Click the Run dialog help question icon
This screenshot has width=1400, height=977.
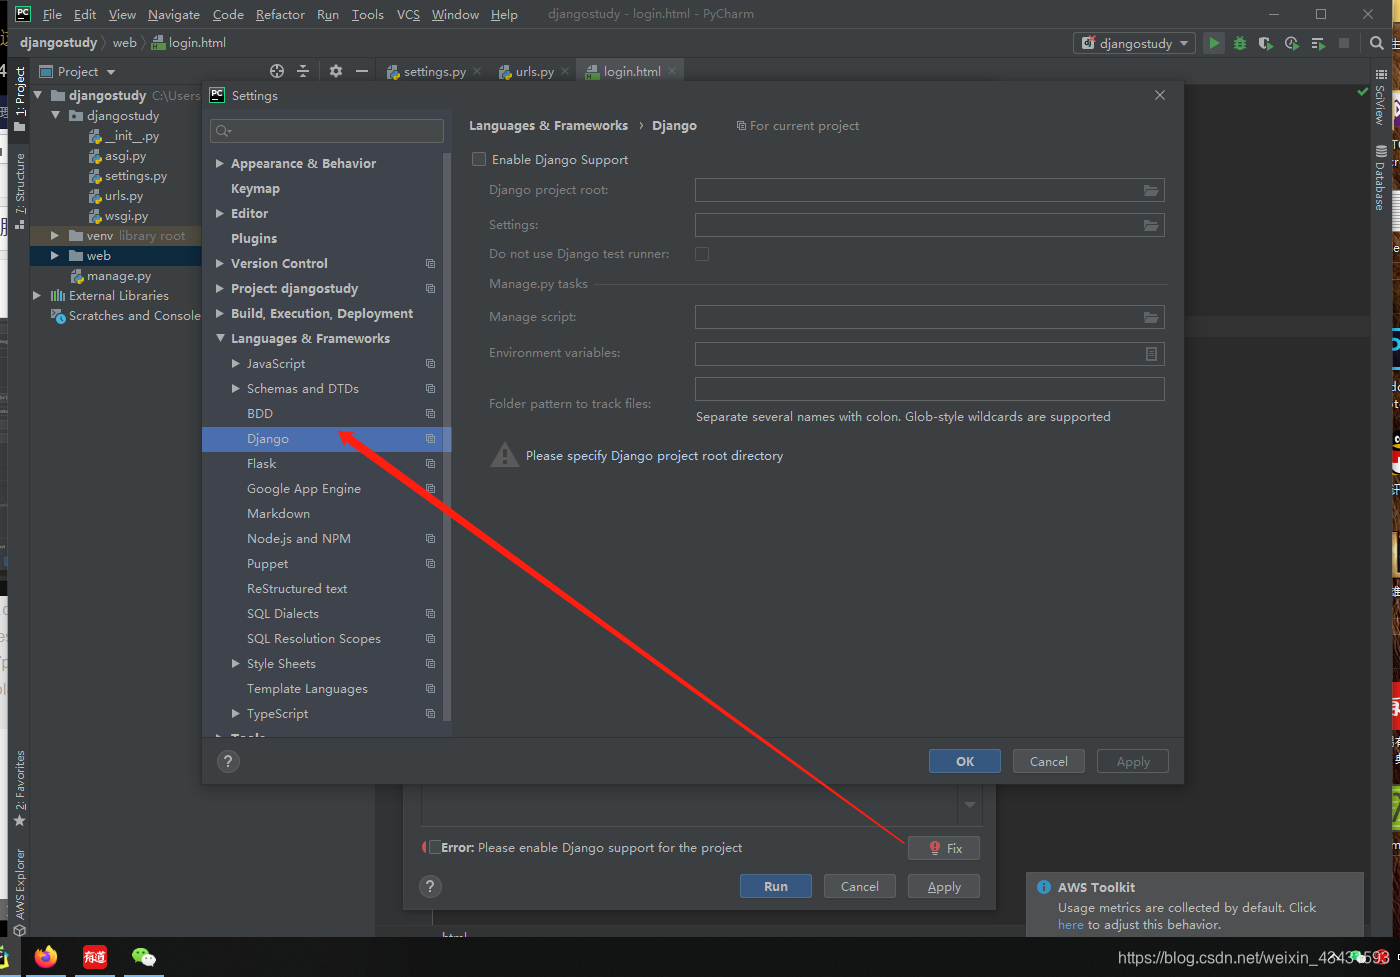(x=430, y=886)
